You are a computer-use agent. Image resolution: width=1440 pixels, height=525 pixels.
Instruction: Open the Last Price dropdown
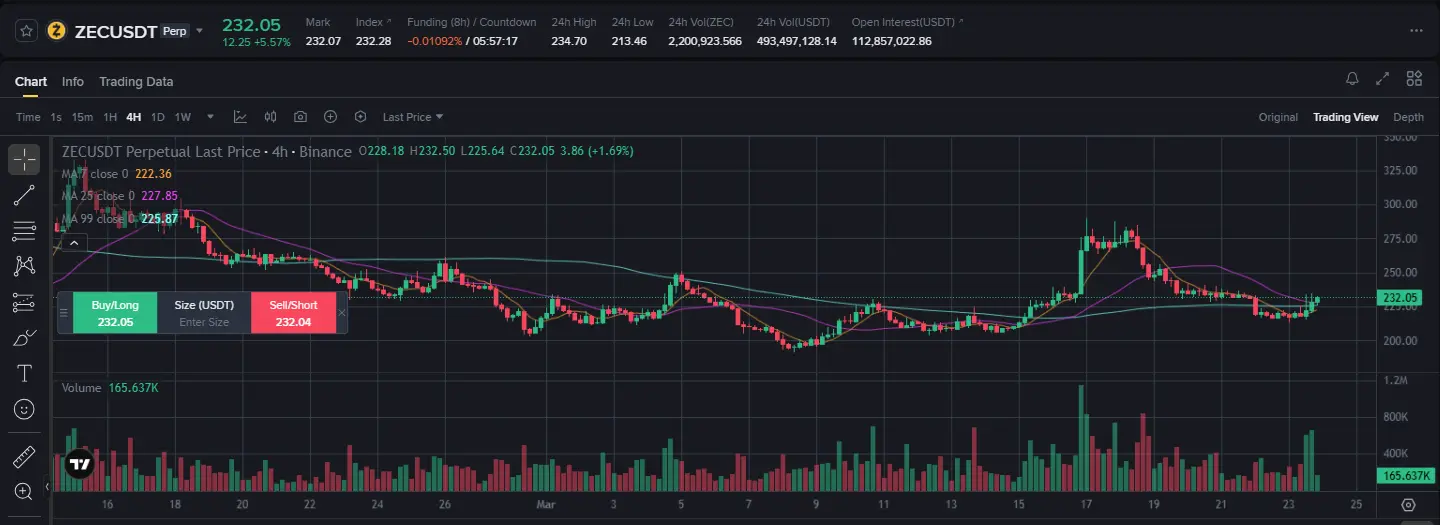[413, 117]
